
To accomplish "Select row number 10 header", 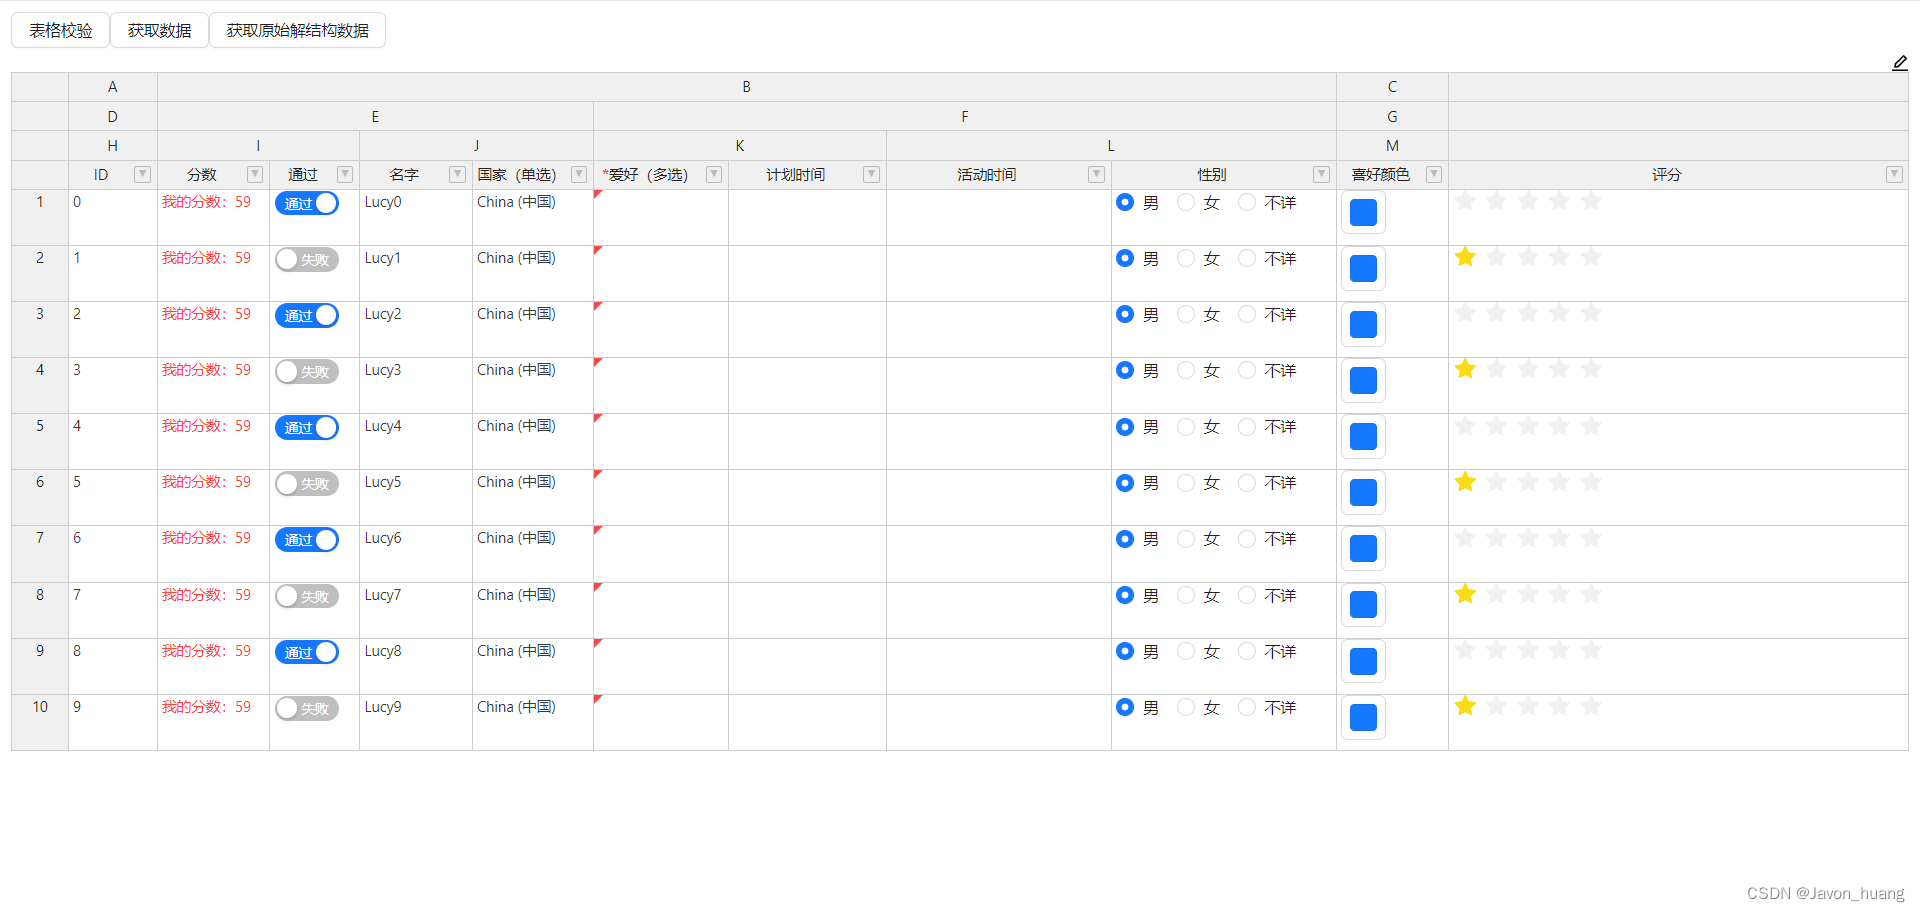I will pyautogui.click(x=40, y=722).
